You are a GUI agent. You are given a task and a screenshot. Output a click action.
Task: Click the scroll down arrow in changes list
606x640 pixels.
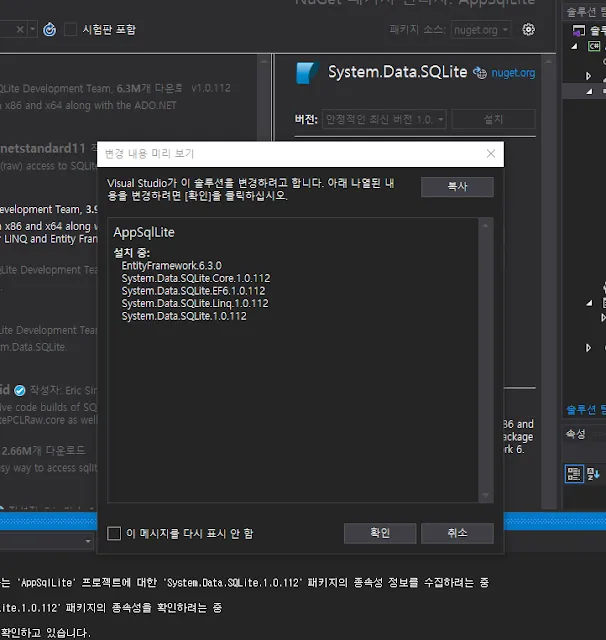[x=485, y=495]
